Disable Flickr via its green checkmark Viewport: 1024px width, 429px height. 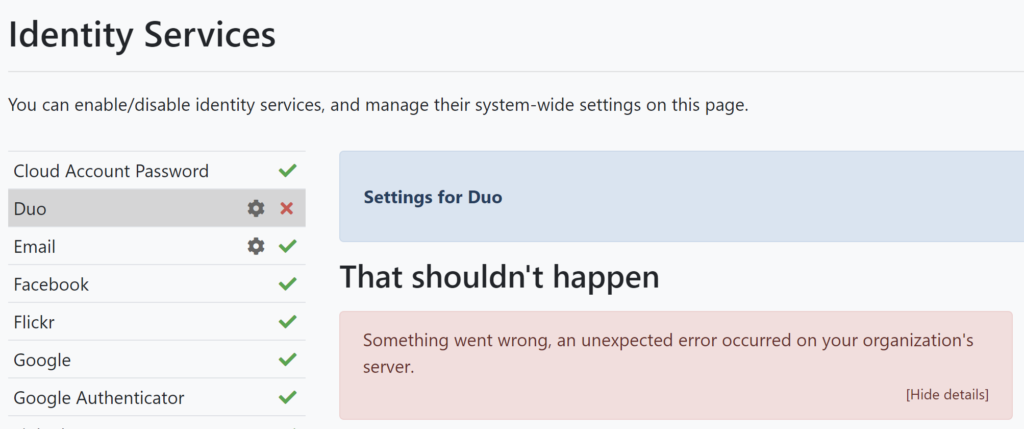point(287,322)
